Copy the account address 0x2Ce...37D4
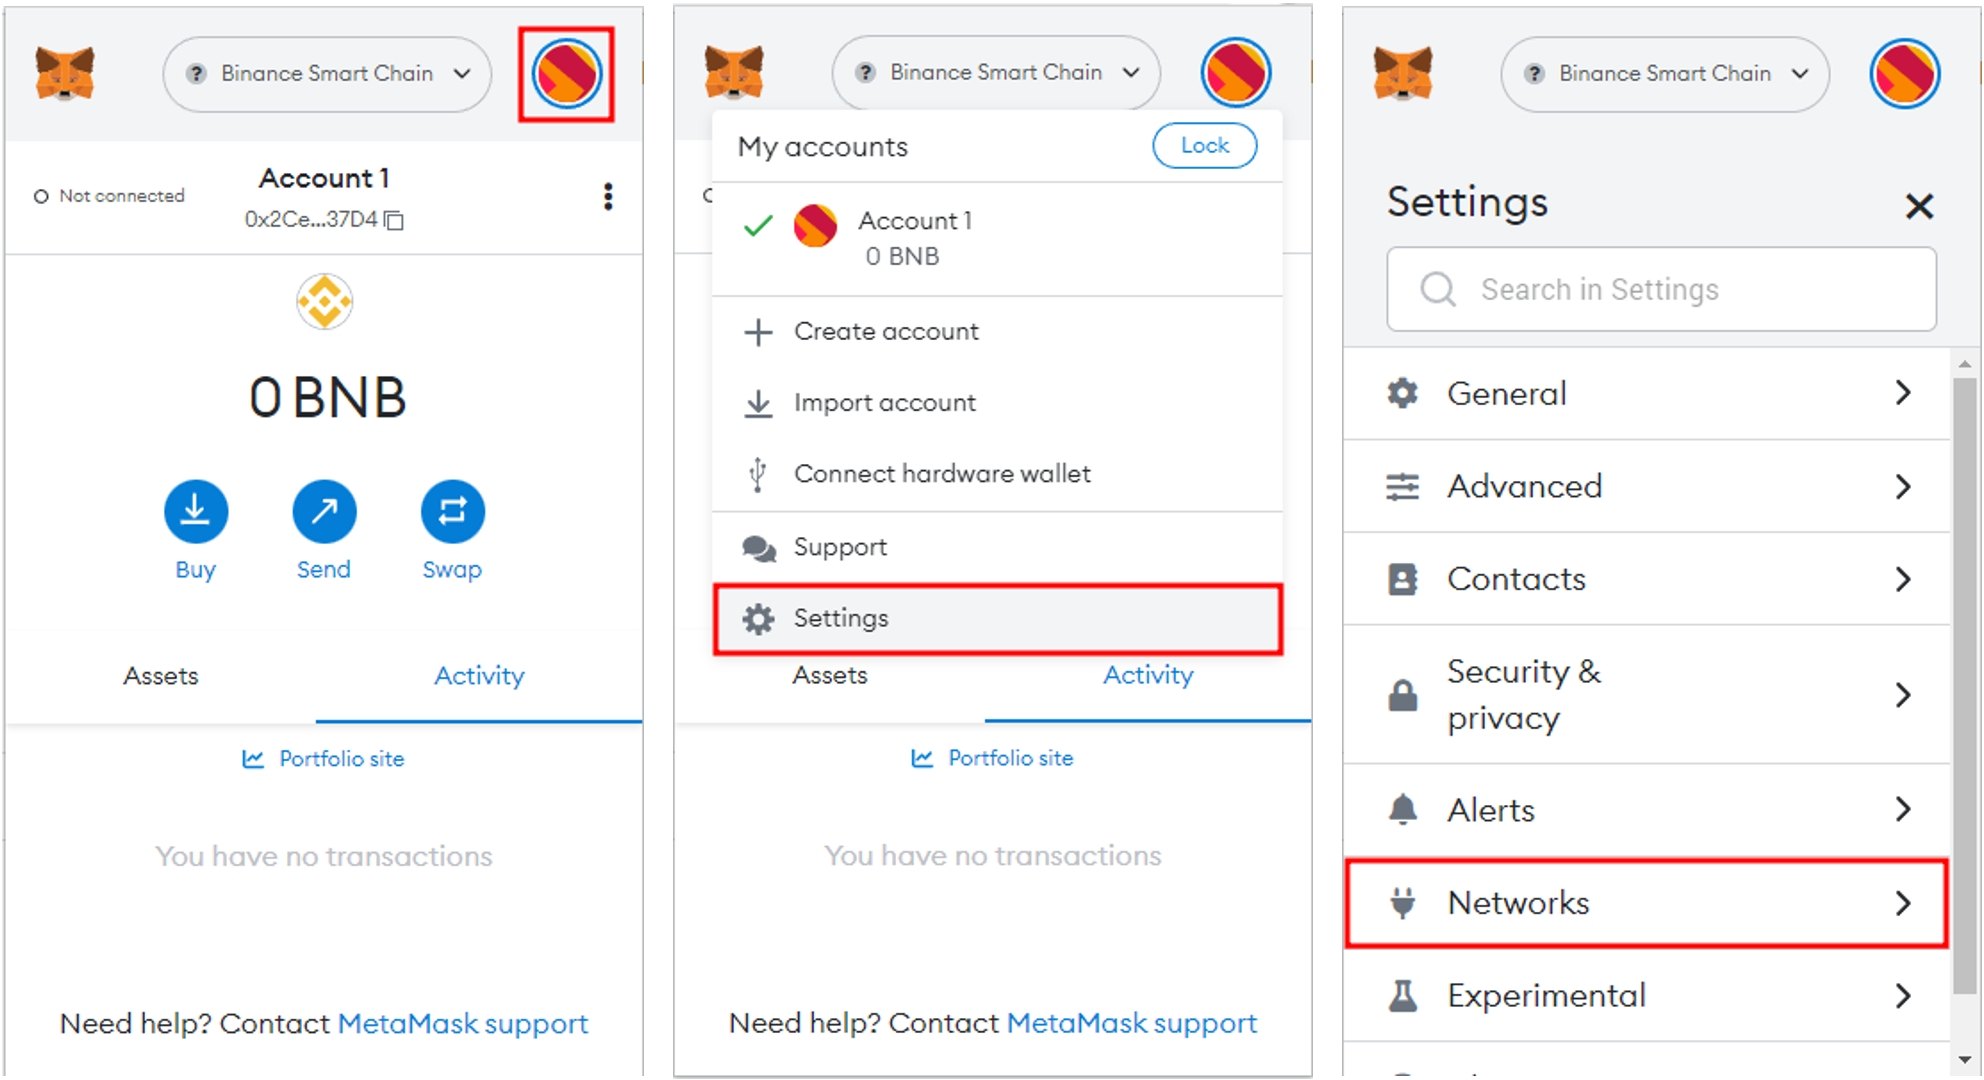1984x1080 pixels. [395, 220]
